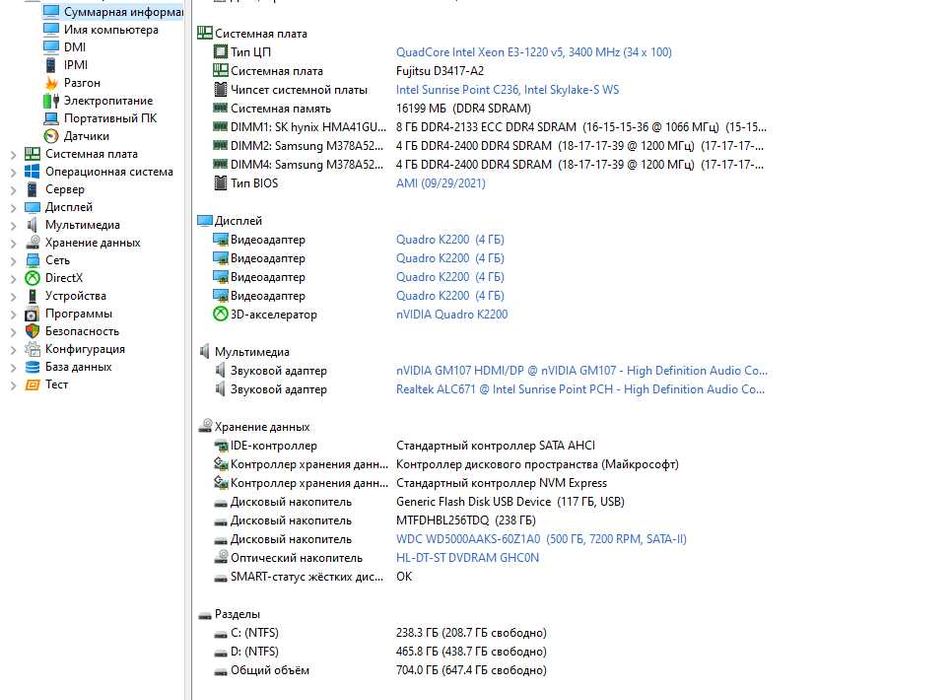Open the AMI (09/29/2021) BIOS link

pos(441,183)
